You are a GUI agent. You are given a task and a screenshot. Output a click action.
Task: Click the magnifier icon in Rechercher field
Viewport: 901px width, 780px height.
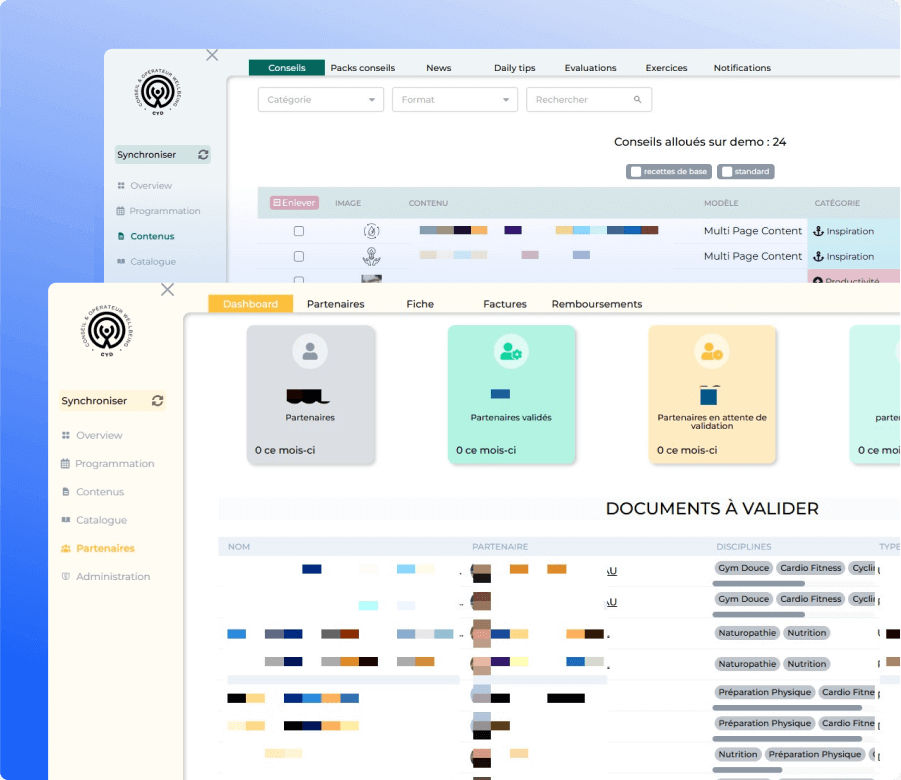[x=638, y=100]
